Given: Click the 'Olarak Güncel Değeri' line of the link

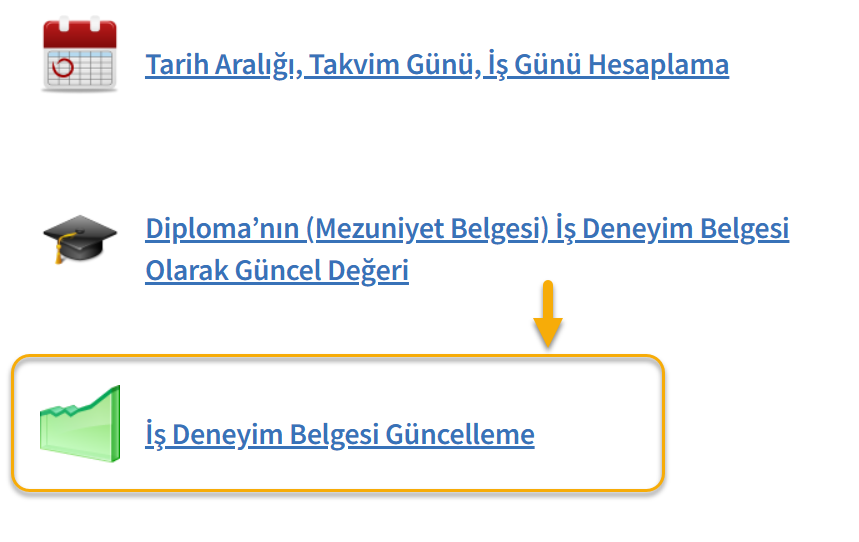Looking at the screenshot, I should tap(277, 271).
